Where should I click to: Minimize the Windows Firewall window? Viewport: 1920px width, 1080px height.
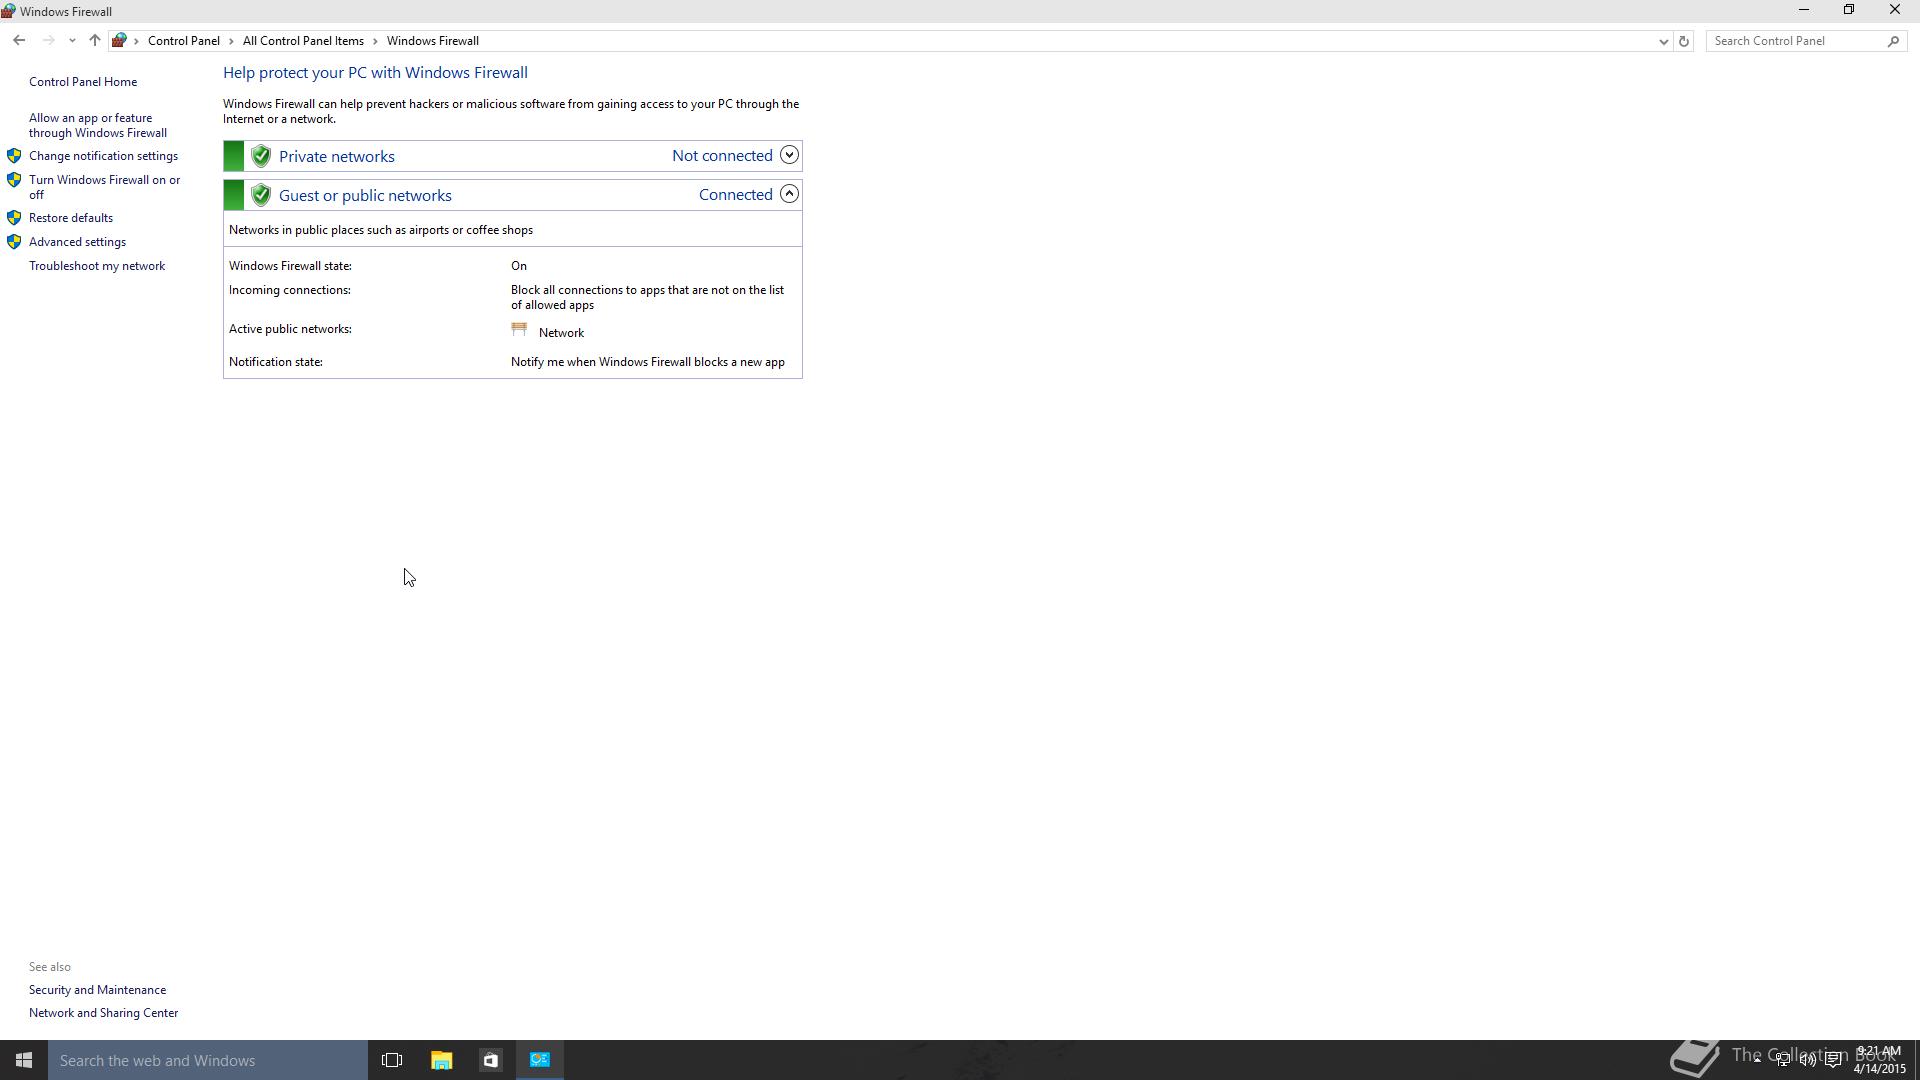[1804, 10]
